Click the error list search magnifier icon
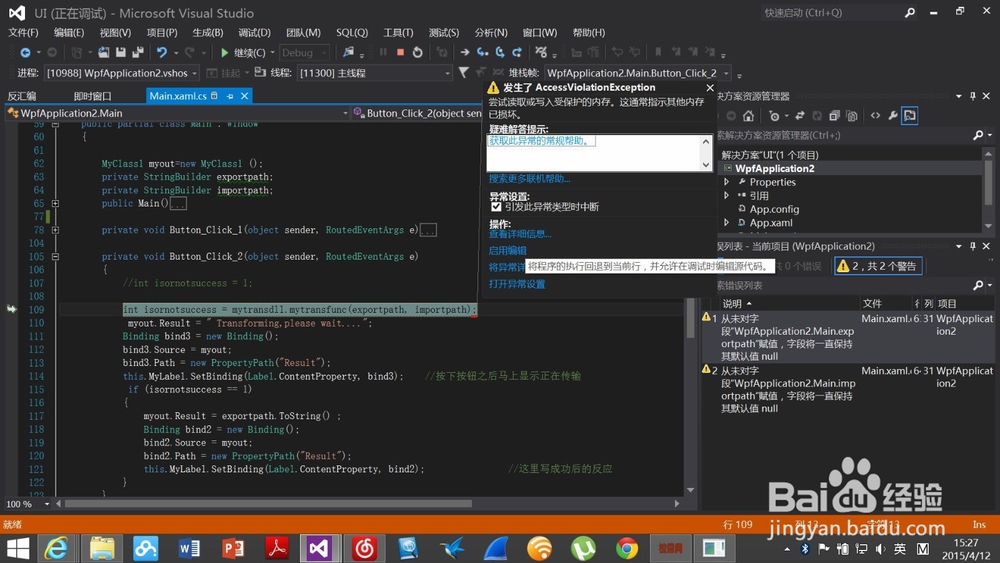 tap(978, 285)
